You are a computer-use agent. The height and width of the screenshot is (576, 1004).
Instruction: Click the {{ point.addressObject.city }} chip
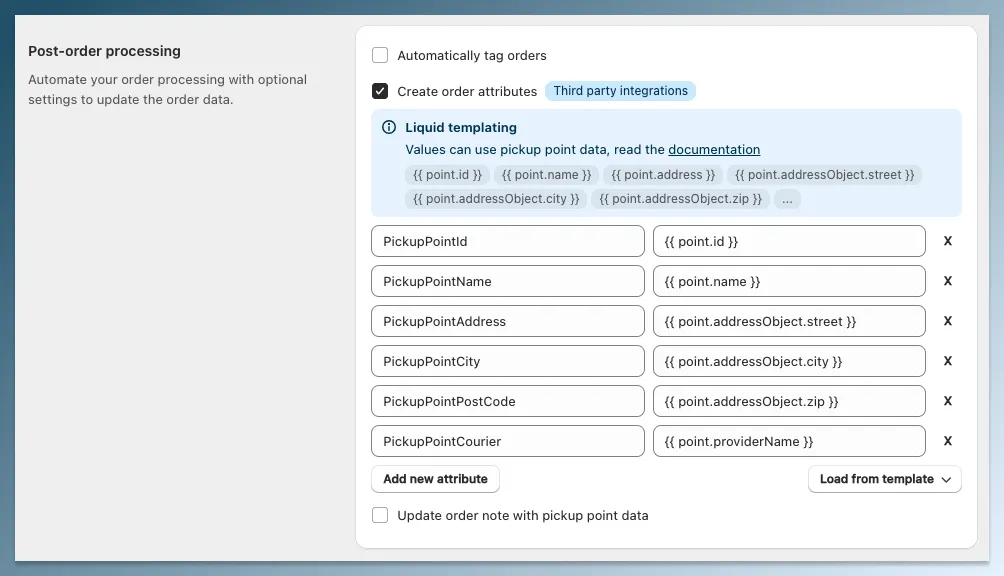coord(496,199)
